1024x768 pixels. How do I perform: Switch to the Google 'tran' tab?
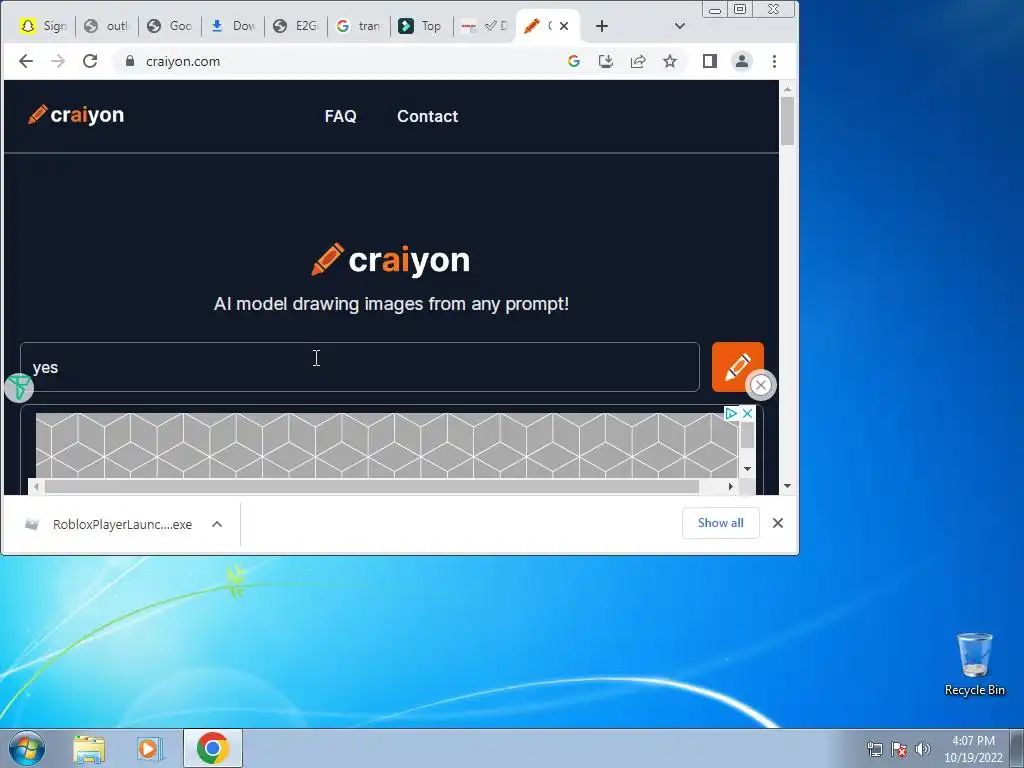[x=359, y=26]
